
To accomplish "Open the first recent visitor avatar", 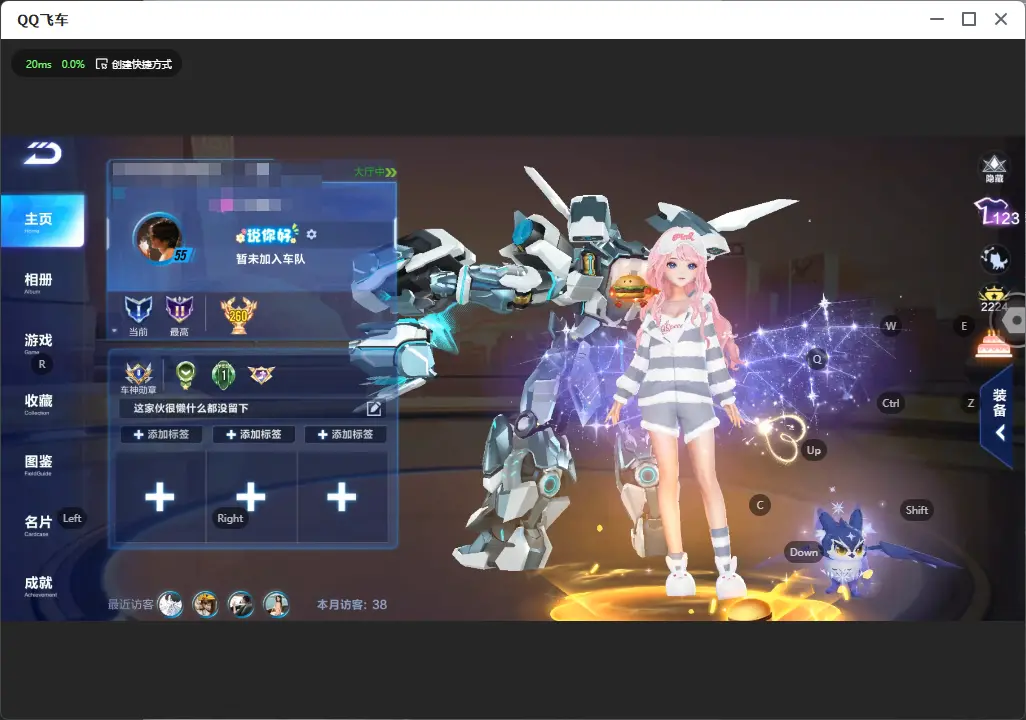I will coord(171,604).
